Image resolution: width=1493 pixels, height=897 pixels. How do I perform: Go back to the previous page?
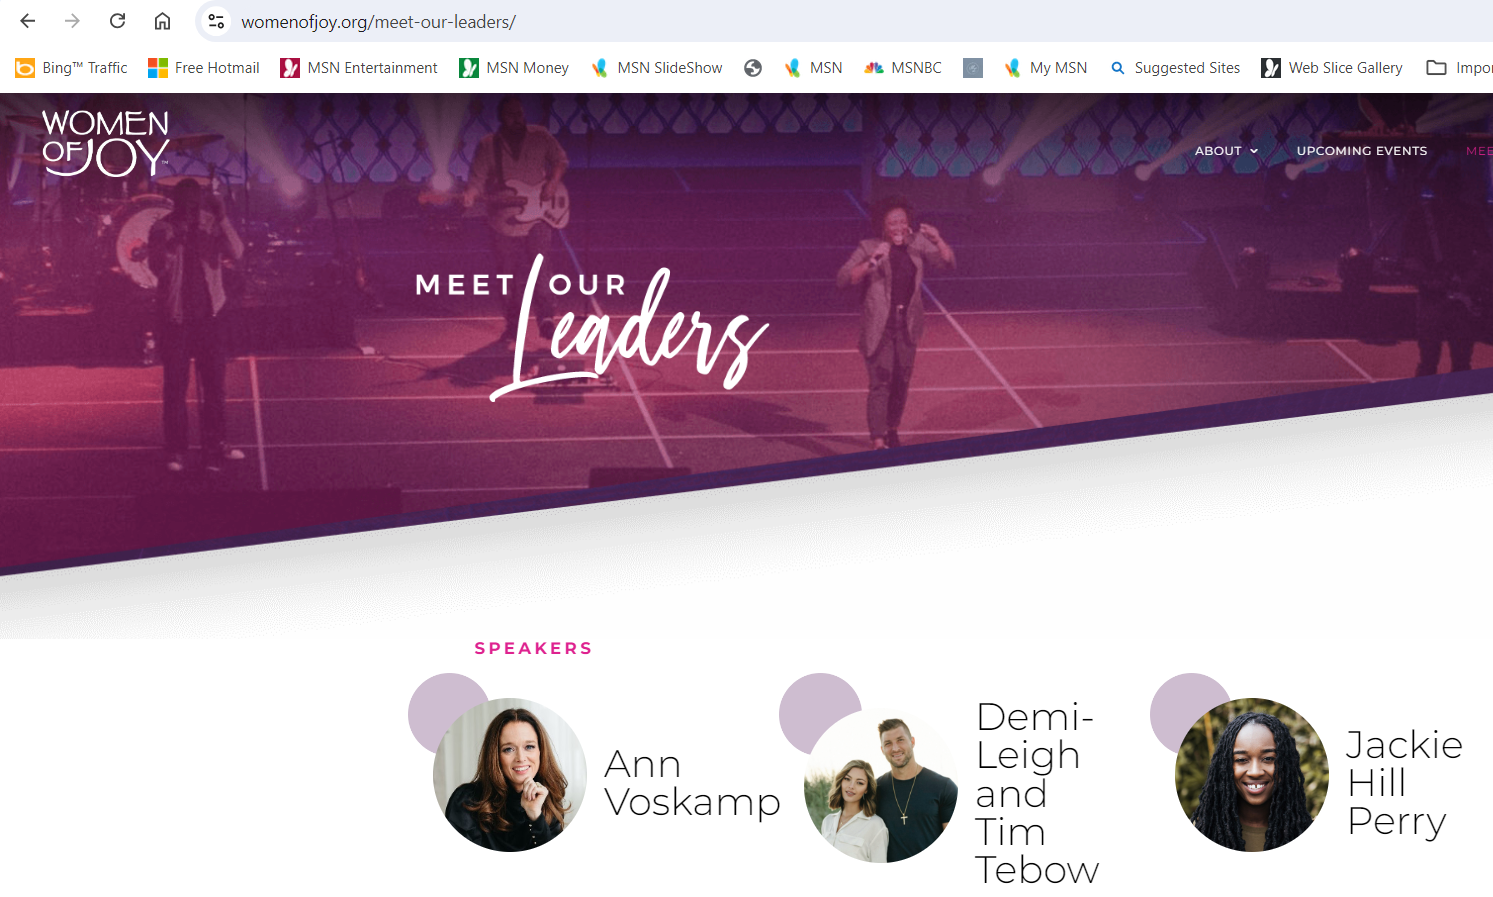tap(27, 21)
